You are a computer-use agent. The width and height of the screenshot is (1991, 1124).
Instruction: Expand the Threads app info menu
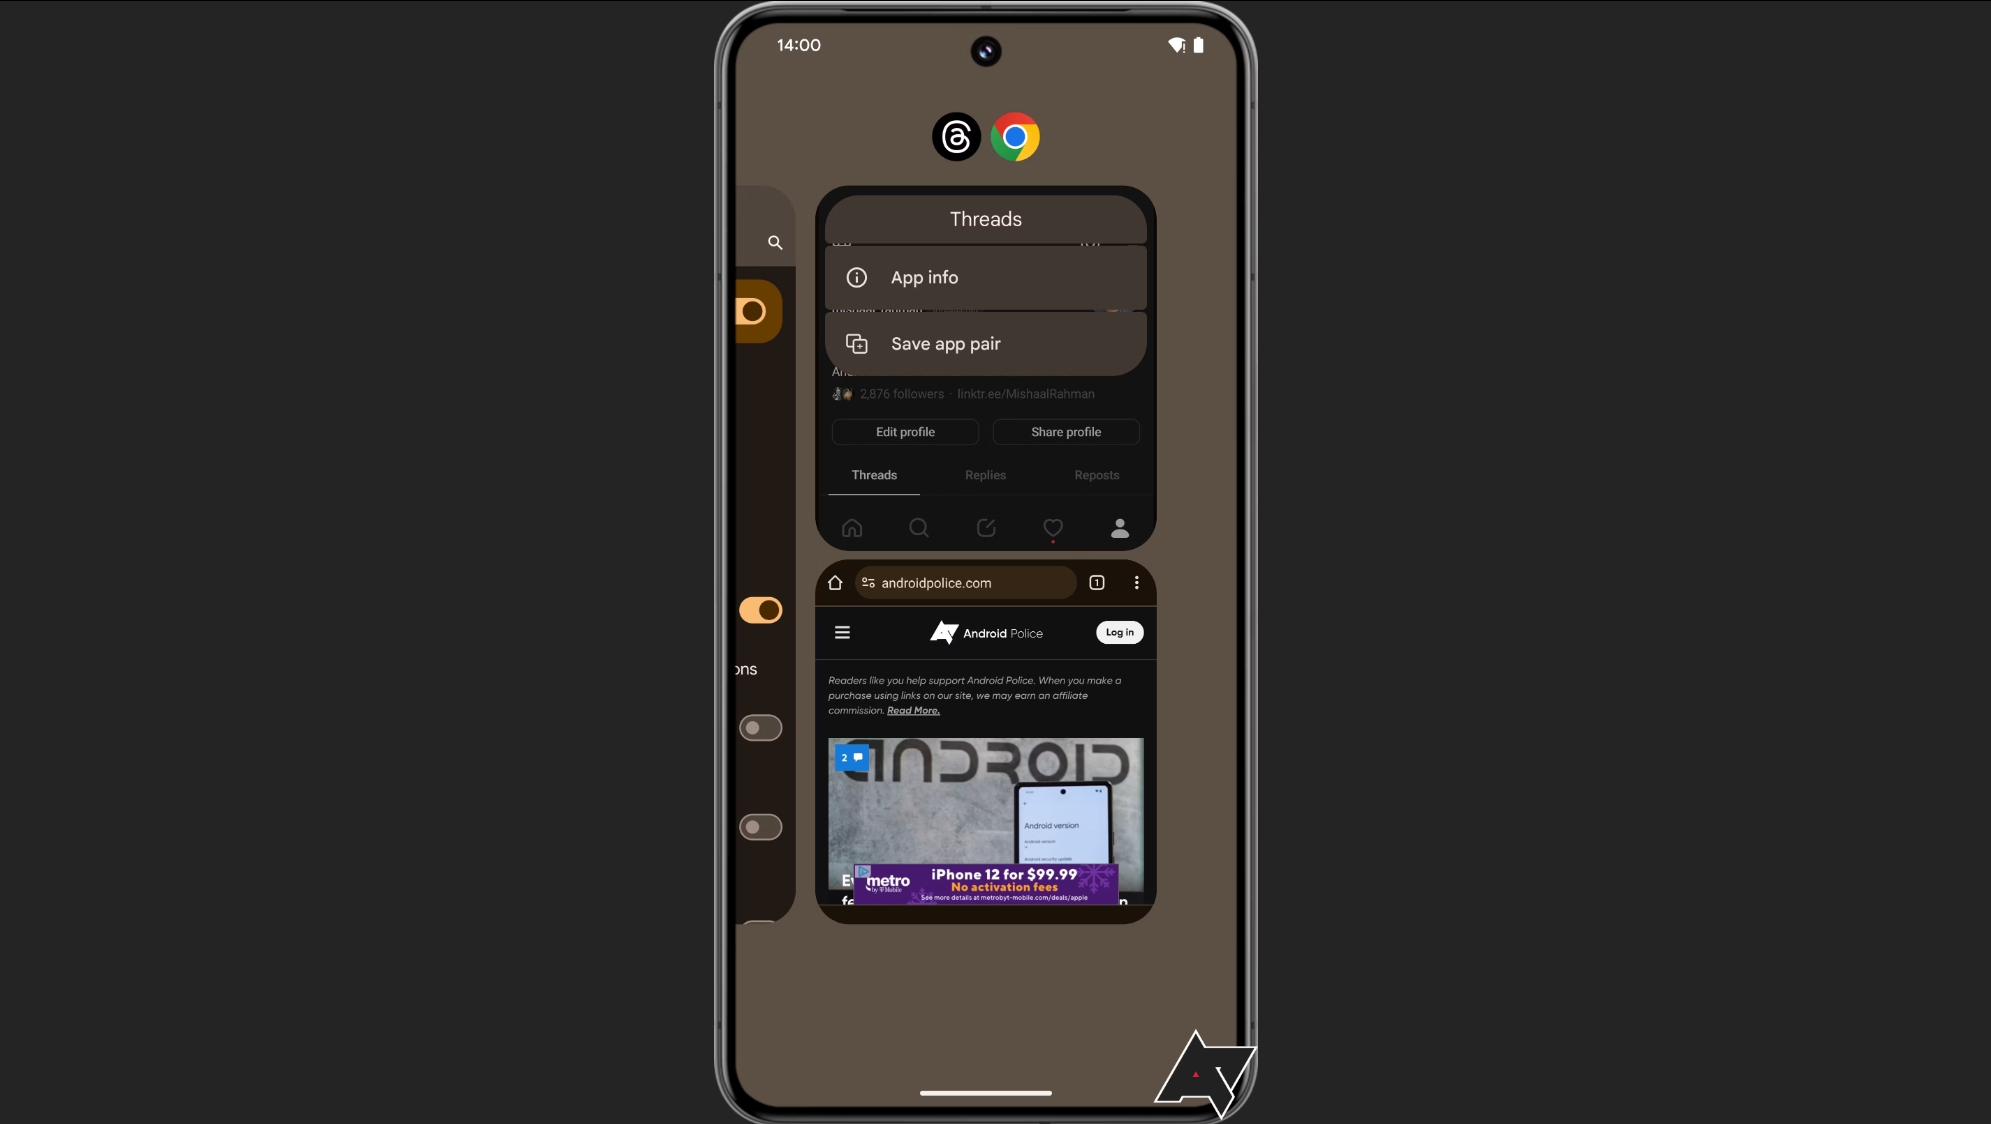click(985, 278)
